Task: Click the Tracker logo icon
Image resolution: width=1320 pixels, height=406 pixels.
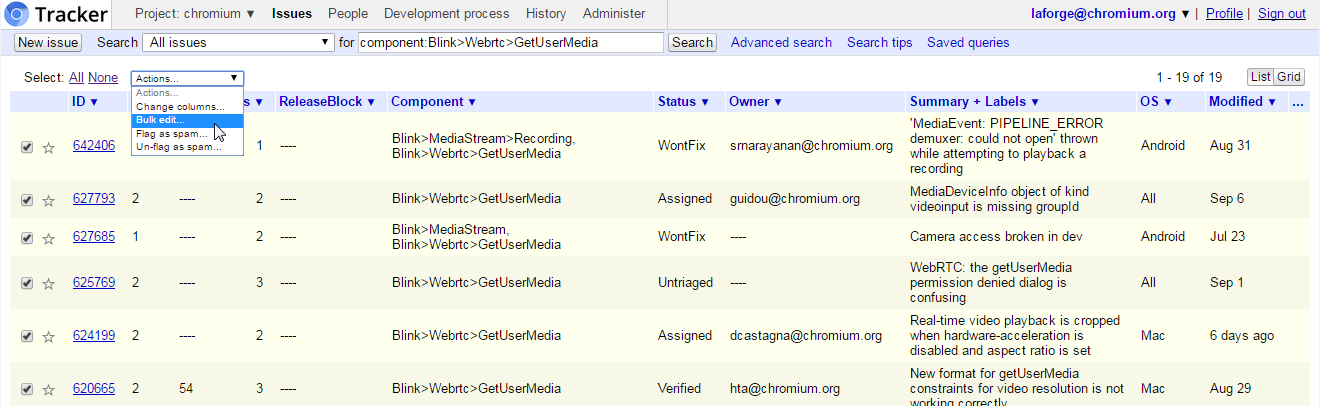Action: click(x=17, y=14)
